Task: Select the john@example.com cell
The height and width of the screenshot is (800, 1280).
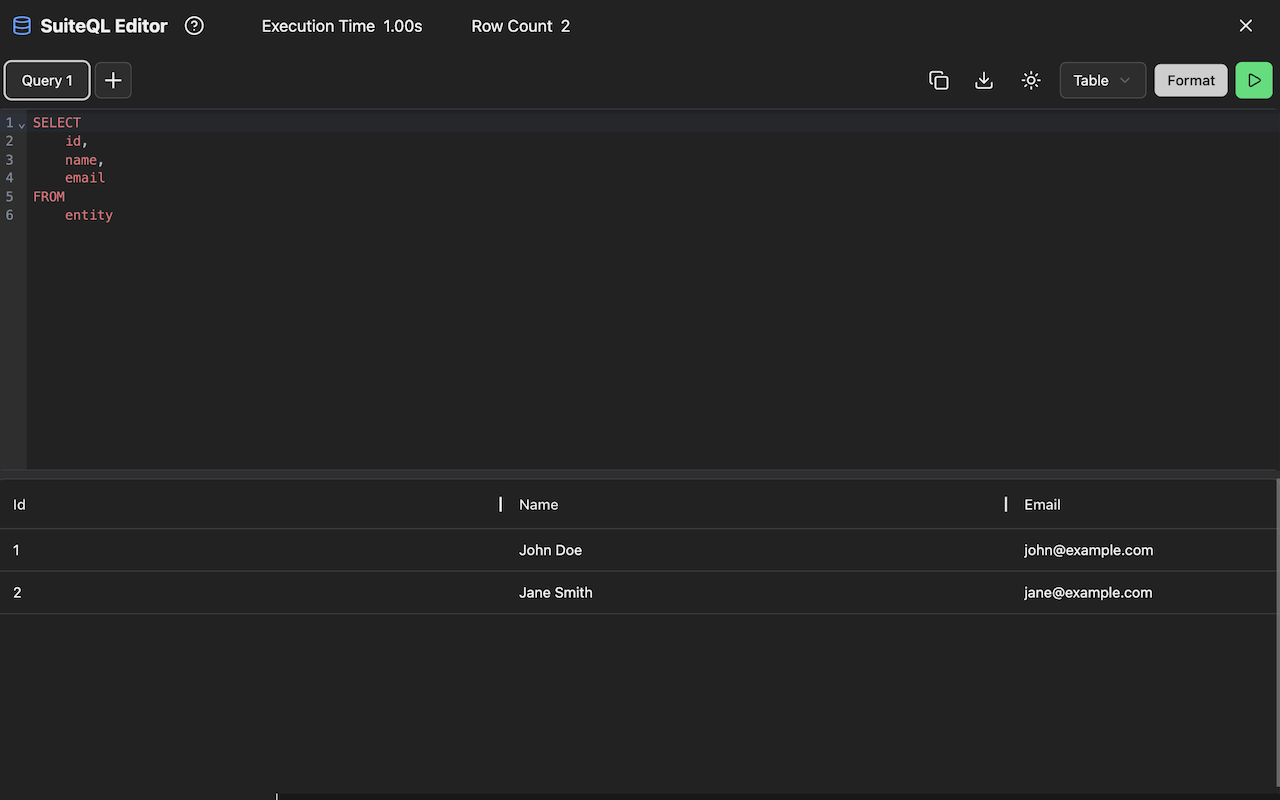Action: coord(1144,550)
